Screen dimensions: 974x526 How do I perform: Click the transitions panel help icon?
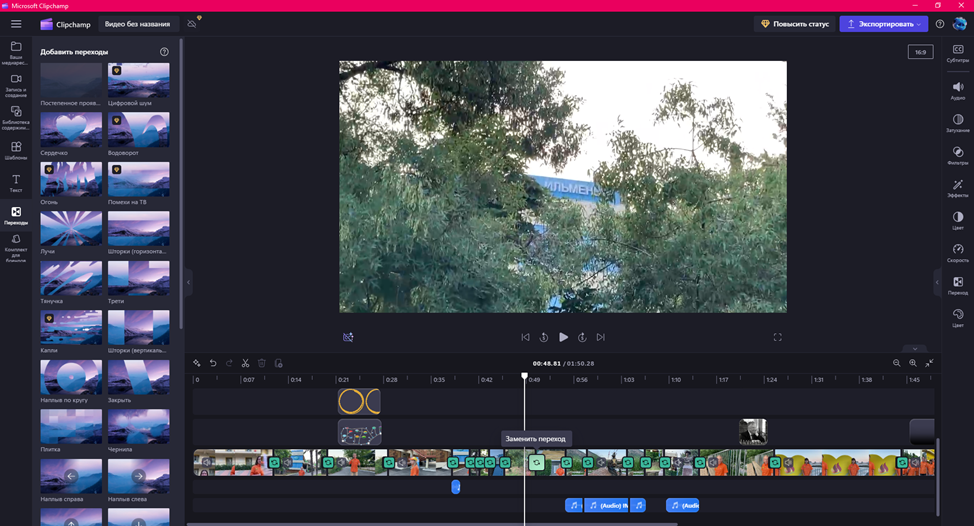click(164, 52)
